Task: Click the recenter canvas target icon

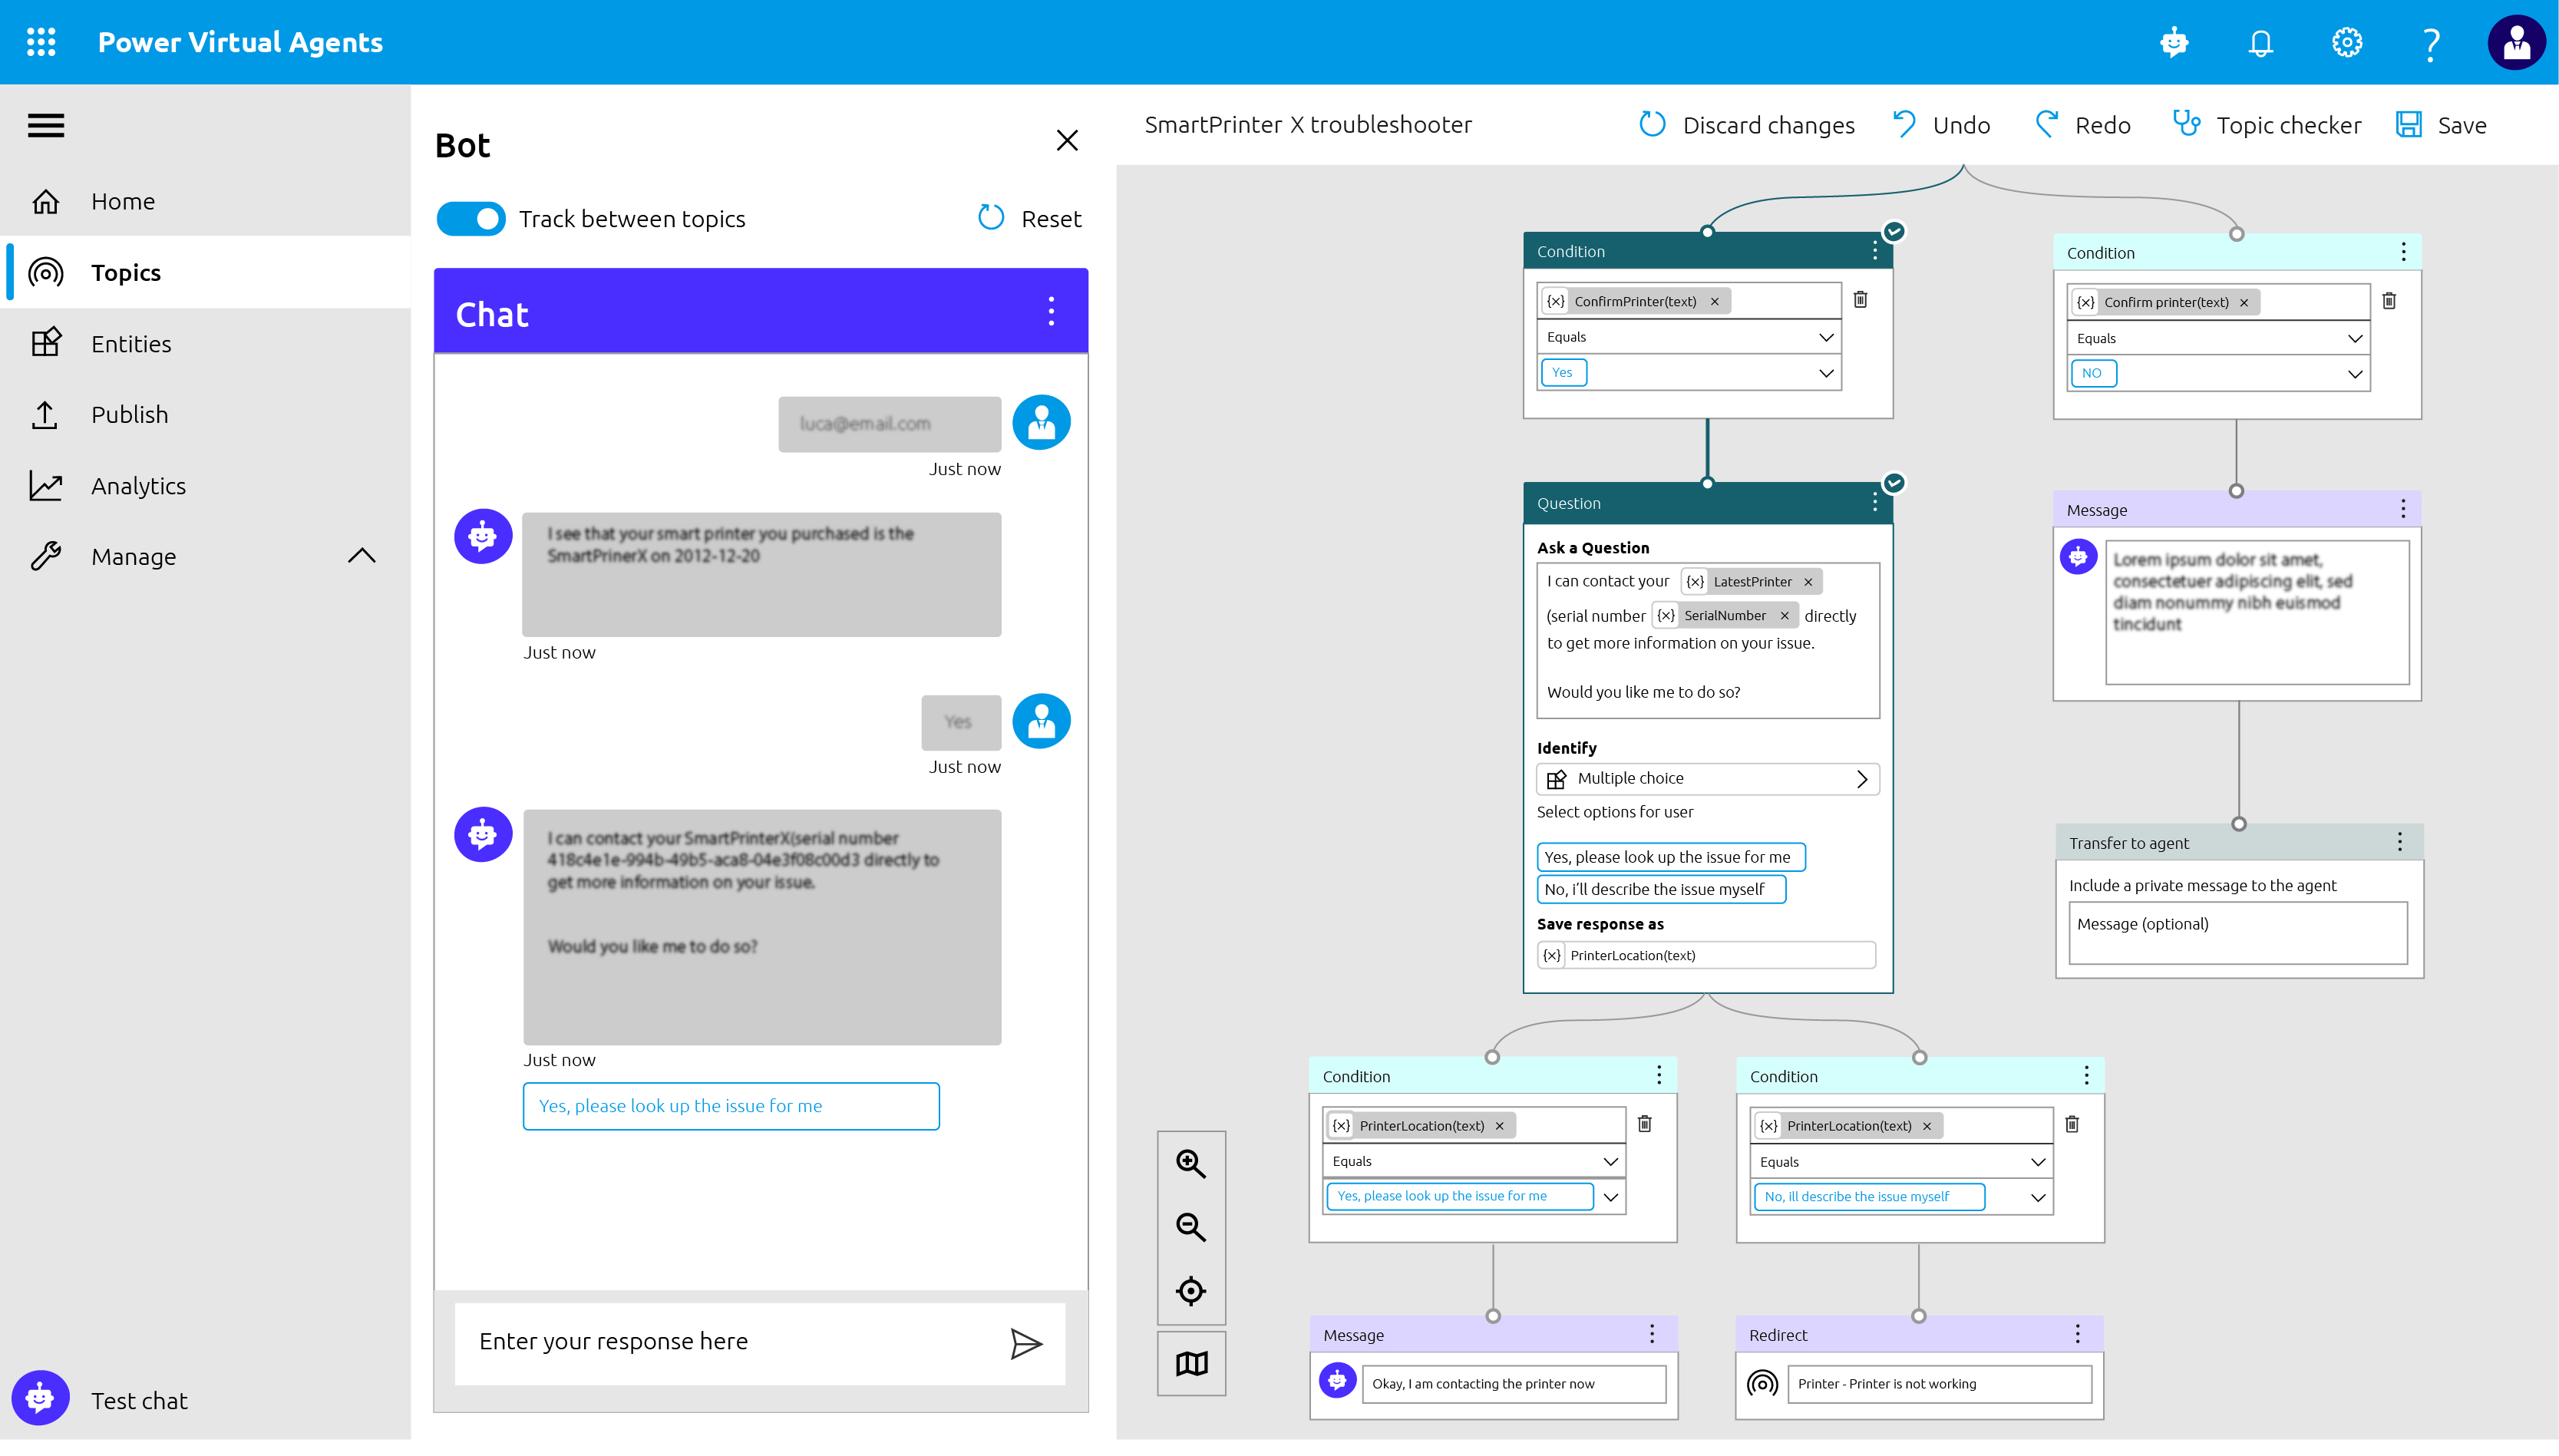Action: [x=1190, y=1291]
